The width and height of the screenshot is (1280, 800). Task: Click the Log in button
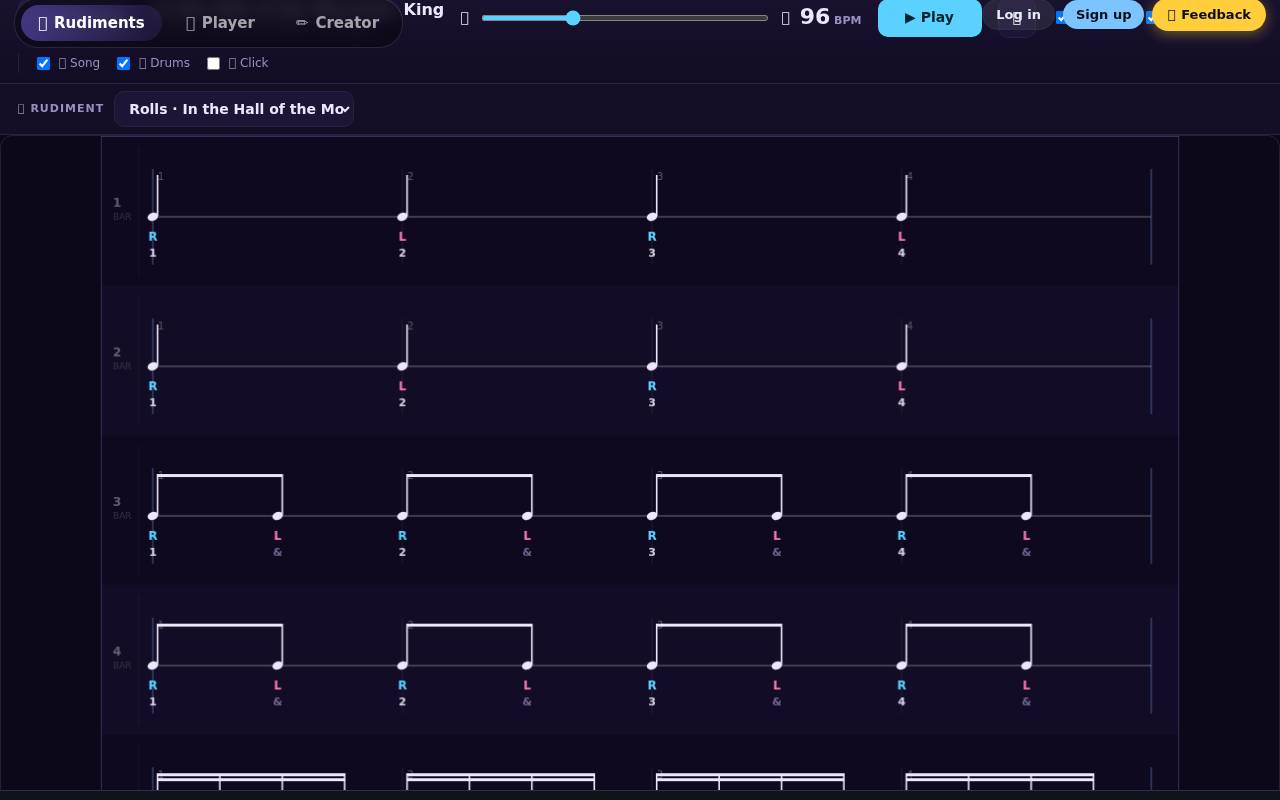1018,15
